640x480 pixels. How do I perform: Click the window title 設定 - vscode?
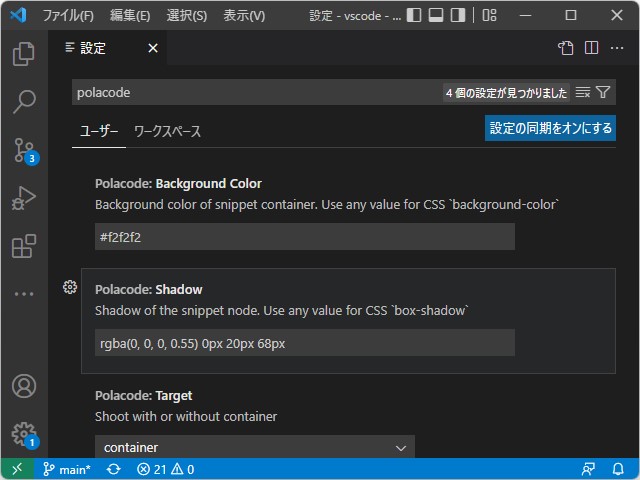pos(355,16)
